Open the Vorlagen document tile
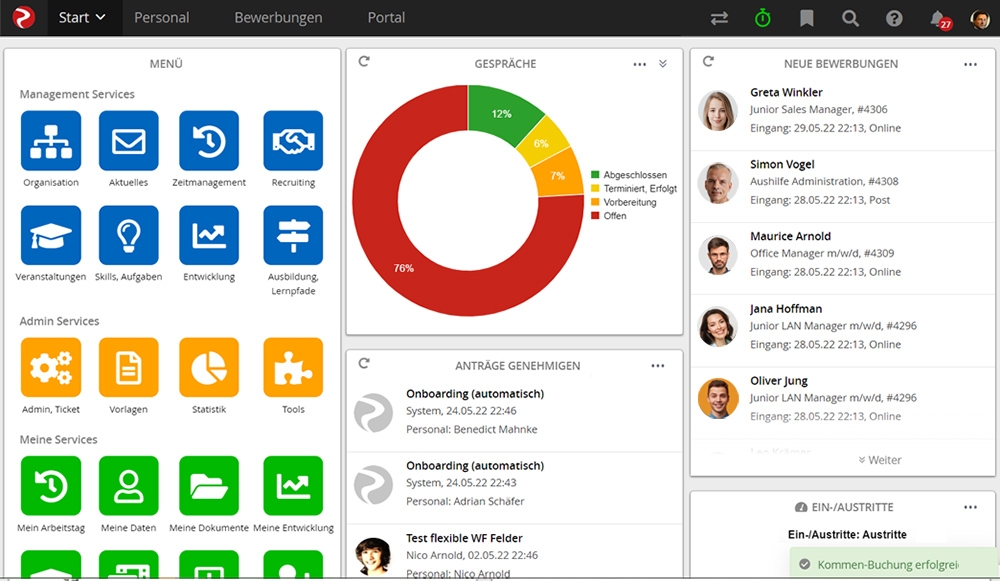Screen dimensions: 1000x581 point(128,367)
